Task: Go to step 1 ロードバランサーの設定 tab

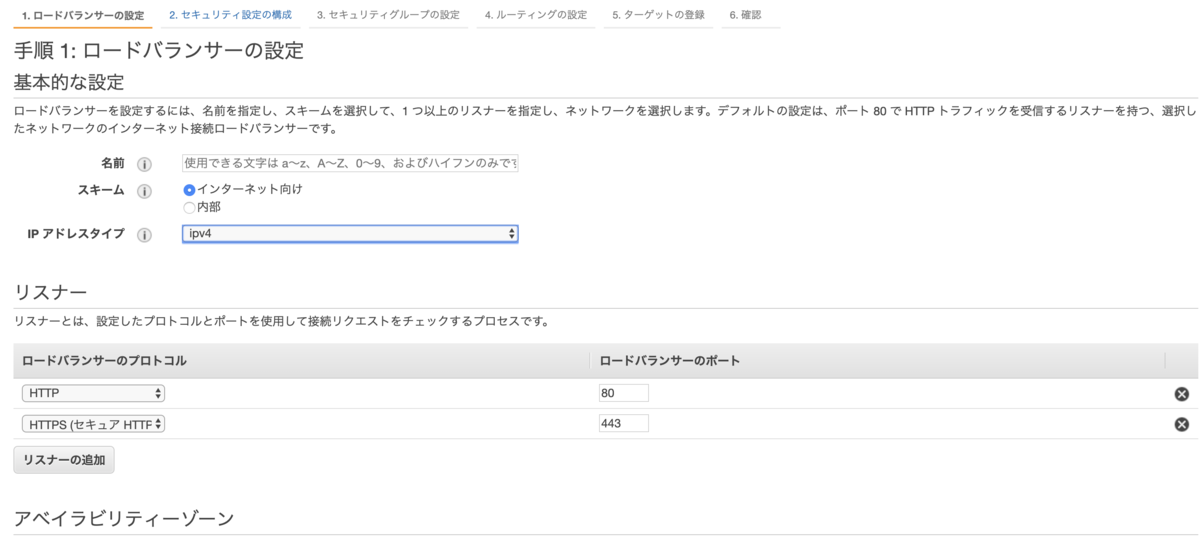Action: coord(82,16)
